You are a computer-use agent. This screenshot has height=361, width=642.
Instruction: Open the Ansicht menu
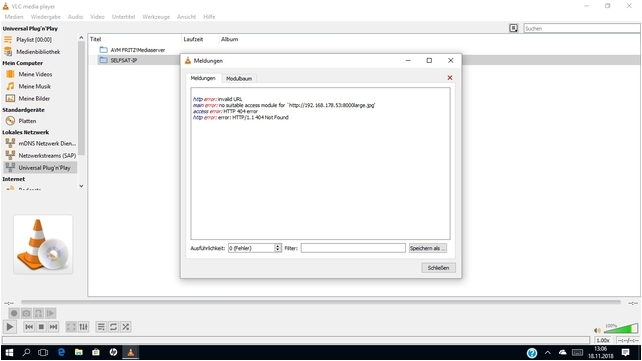coord(186,17)
